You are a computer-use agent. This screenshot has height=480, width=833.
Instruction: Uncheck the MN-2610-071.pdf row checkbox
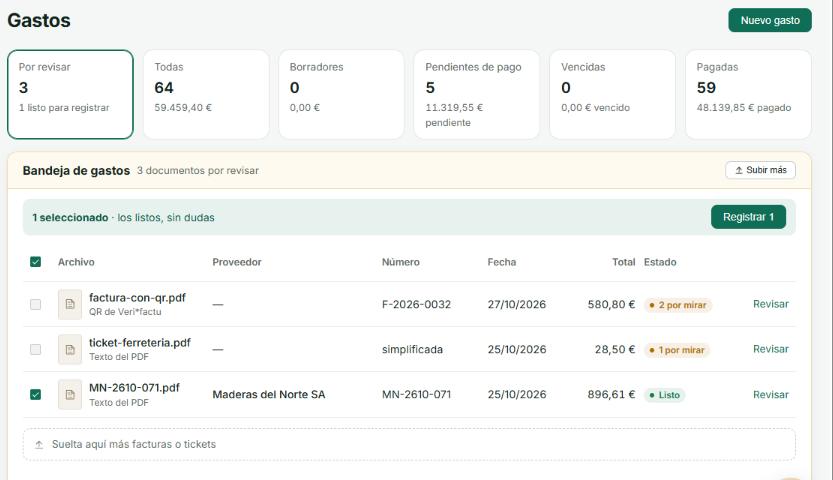click(36, 395)
